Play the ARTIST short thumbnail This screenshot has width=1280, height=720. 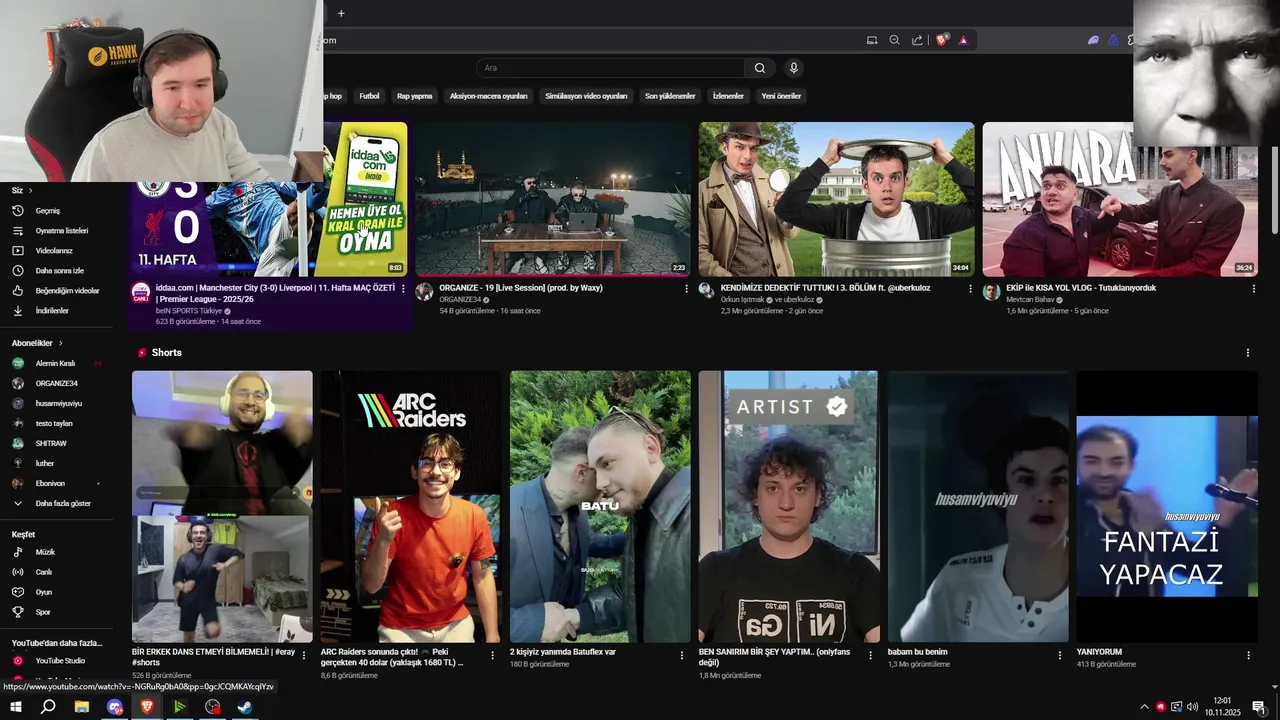[x=789, y=507]
